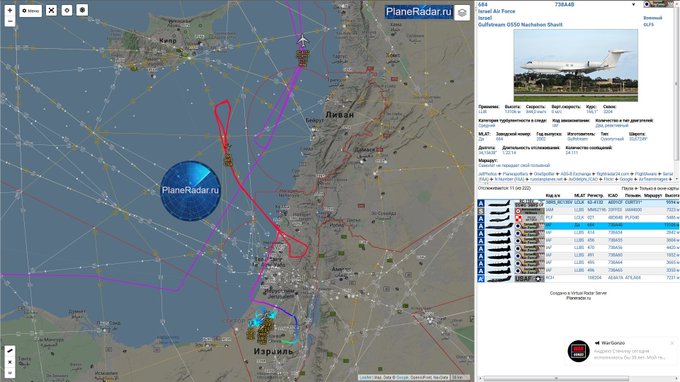This screenshot has width=680, height=382.
Task: Click the S source badge in IAM row
Action: click(x=481, y=211)
